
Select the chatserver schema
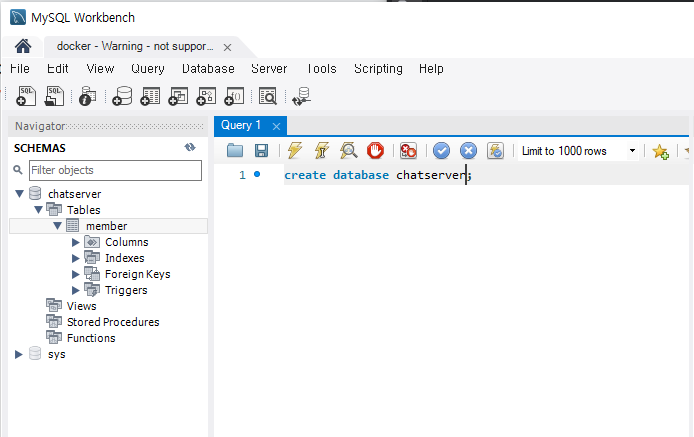[74, 194]
